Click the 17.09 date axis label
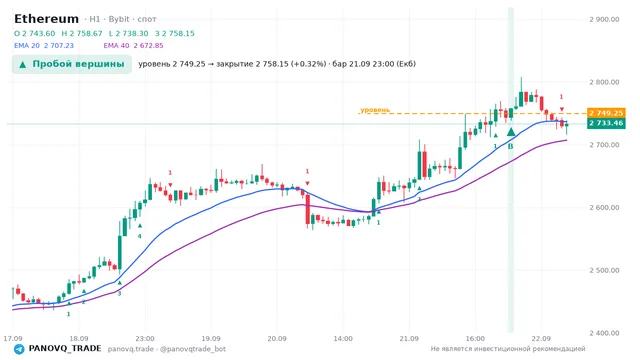This screenshot has height=360, width=640. [13, 339]
